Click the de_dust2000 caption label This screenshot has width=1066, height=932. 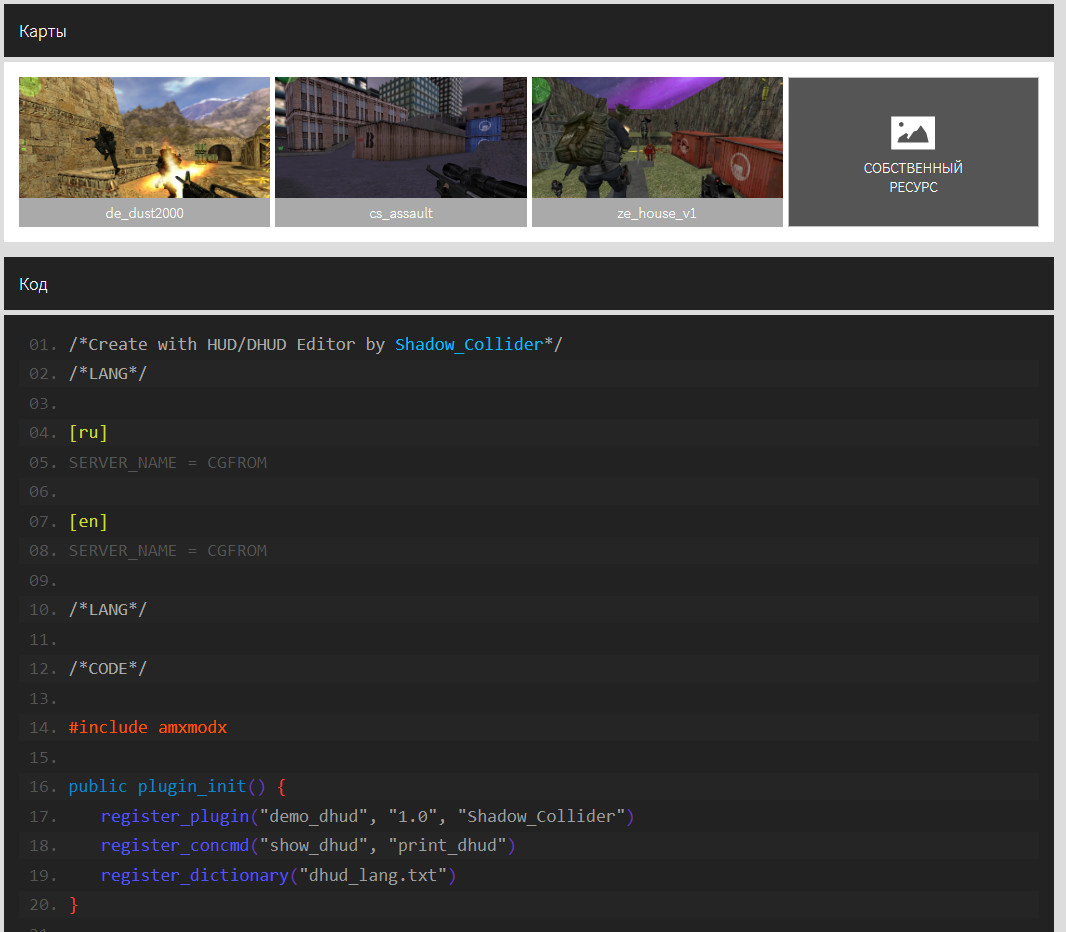pyautogui.click(x=143, y=213)
